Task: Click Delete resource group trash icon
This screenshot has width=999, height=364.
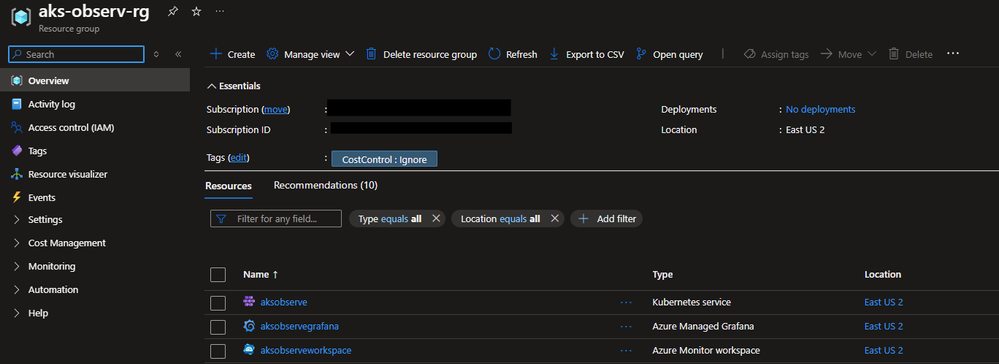Action: [x=371, y=54]
